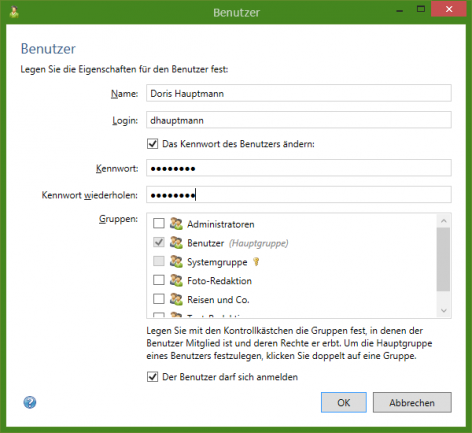Click the key icon beside Systemgruppe
Viewport: 472px width, 433px height.
point(256,262)
